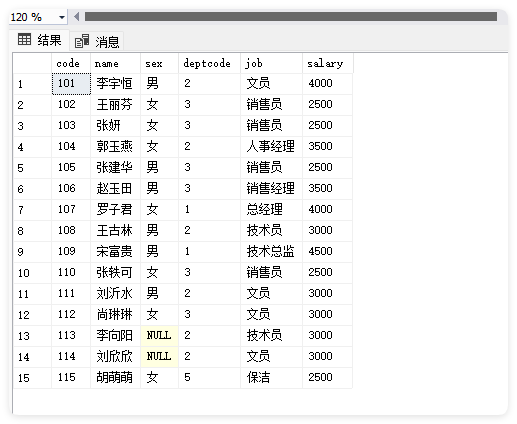Select the NULL sex cell for 刘欣欣
The image size is (517, 424).
(159, 357)
